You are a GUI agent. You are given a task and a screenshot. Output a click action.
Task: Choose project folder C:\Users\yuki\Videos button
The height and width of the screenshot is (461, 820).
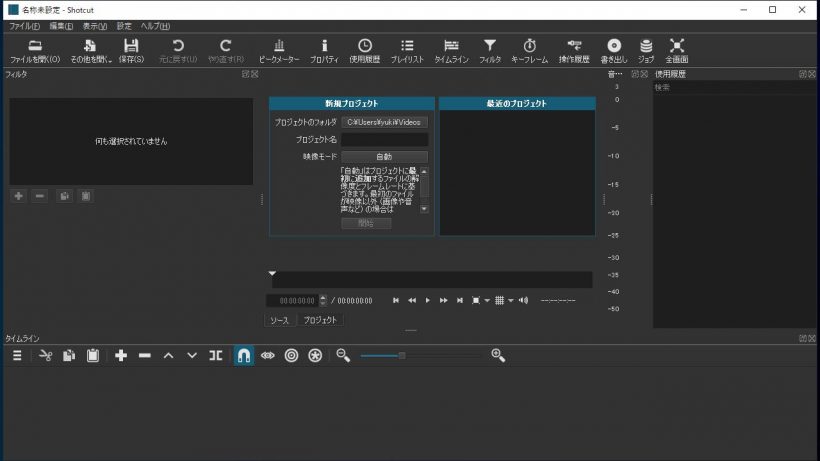(384, 122)
